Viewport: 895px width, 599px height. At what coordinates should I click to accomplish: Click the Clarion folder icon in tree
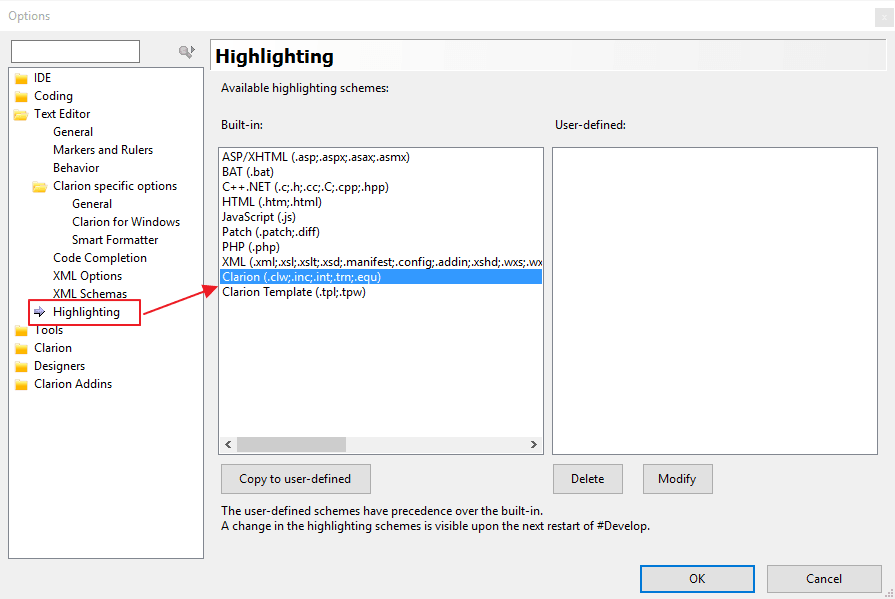click(x=21, y=349)
